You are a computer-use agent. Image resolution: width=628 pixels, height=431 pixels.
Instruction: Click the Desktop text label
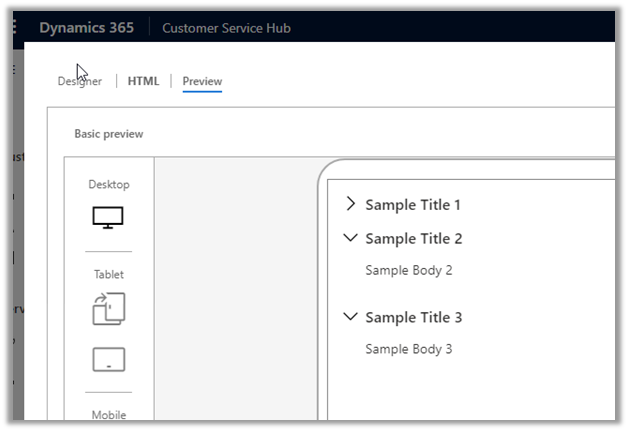coord(108,184)
